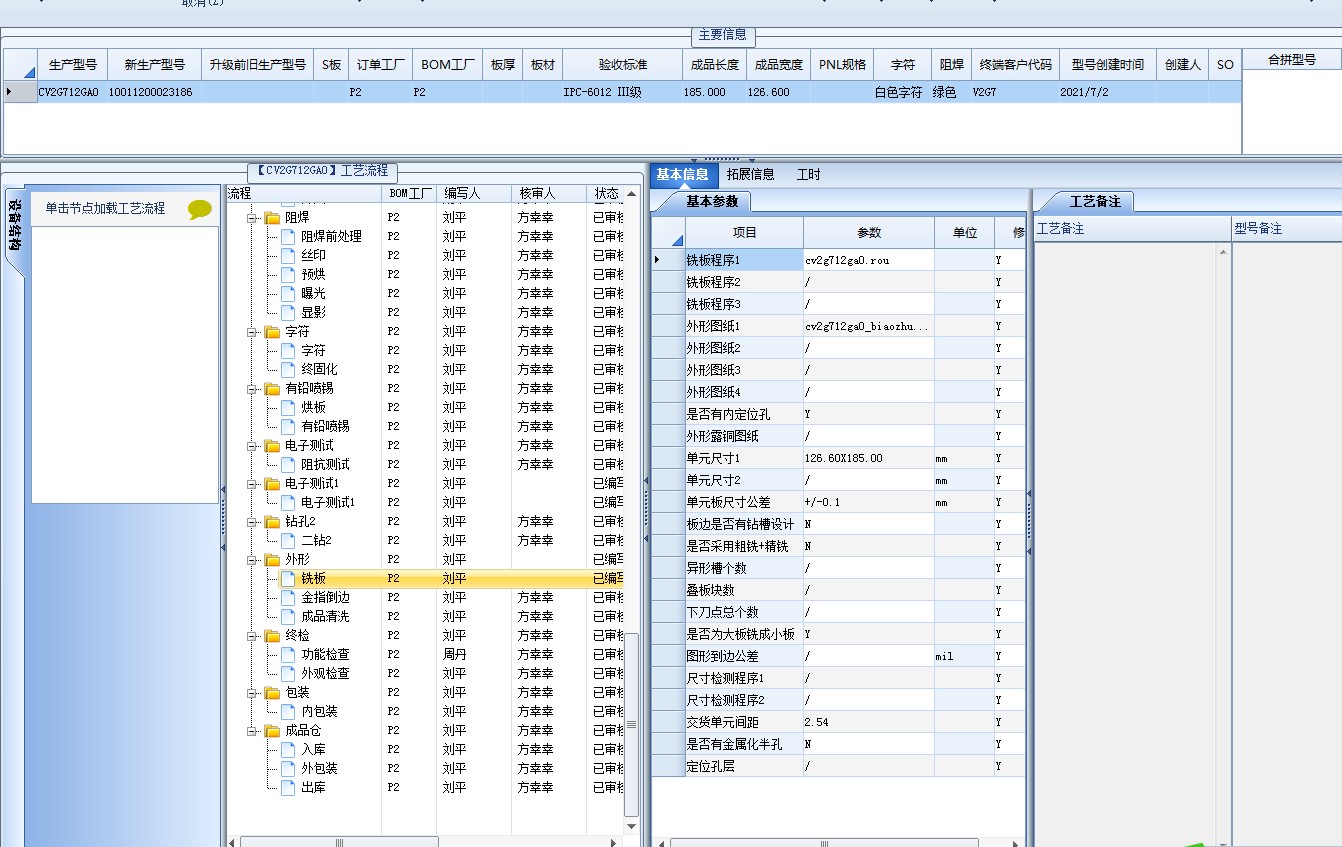
Task: Open the 工时 tab
Action: (x=808, y=174)
